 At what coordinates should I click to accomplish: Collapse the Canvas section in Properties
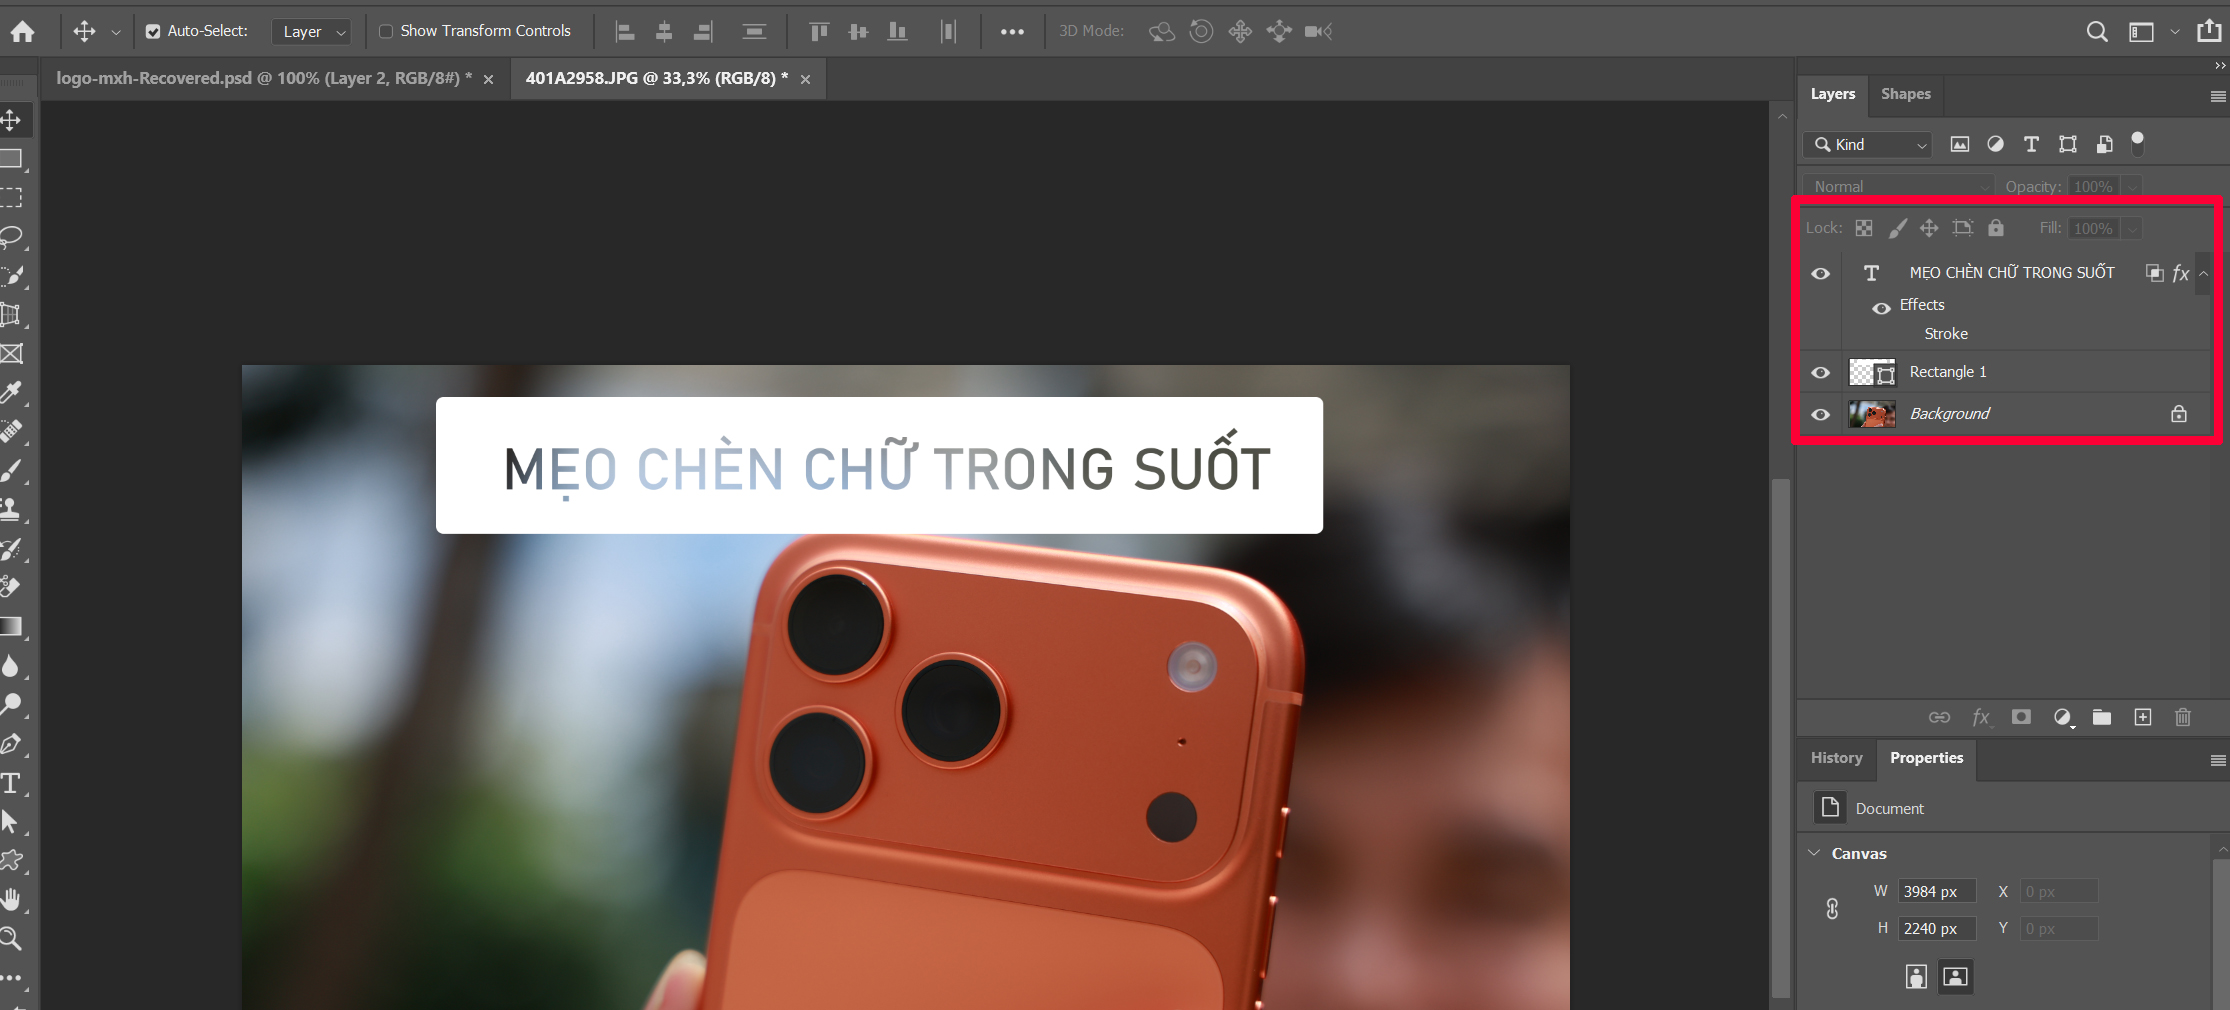[1815, 853]
